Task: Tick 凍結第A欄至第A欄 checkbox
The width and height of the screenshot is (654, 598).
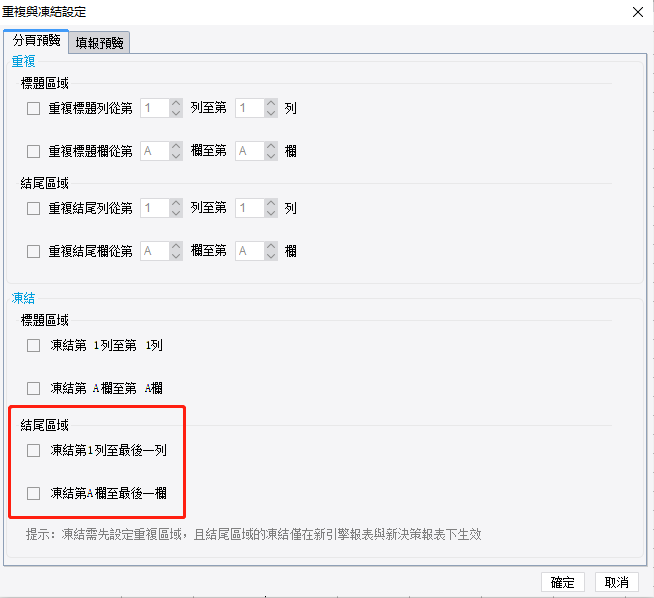Action: click(33, 388)
